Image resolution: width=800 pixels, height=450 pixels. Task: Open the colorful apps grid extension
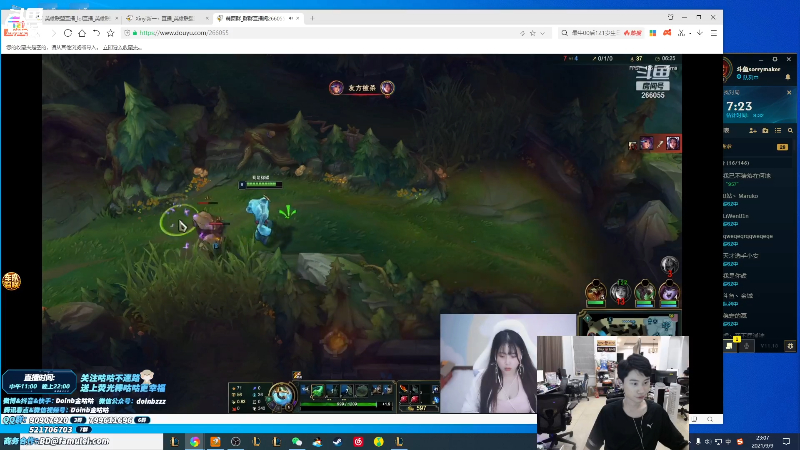(653, 33)
